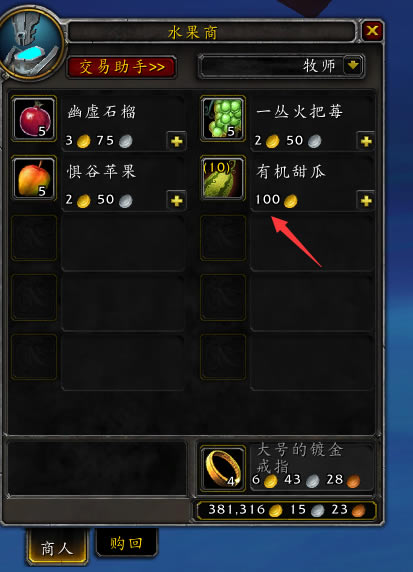413x572 pixels.
Task: Click the plus button beside 有机甜瓜
Action: (366, 200)
